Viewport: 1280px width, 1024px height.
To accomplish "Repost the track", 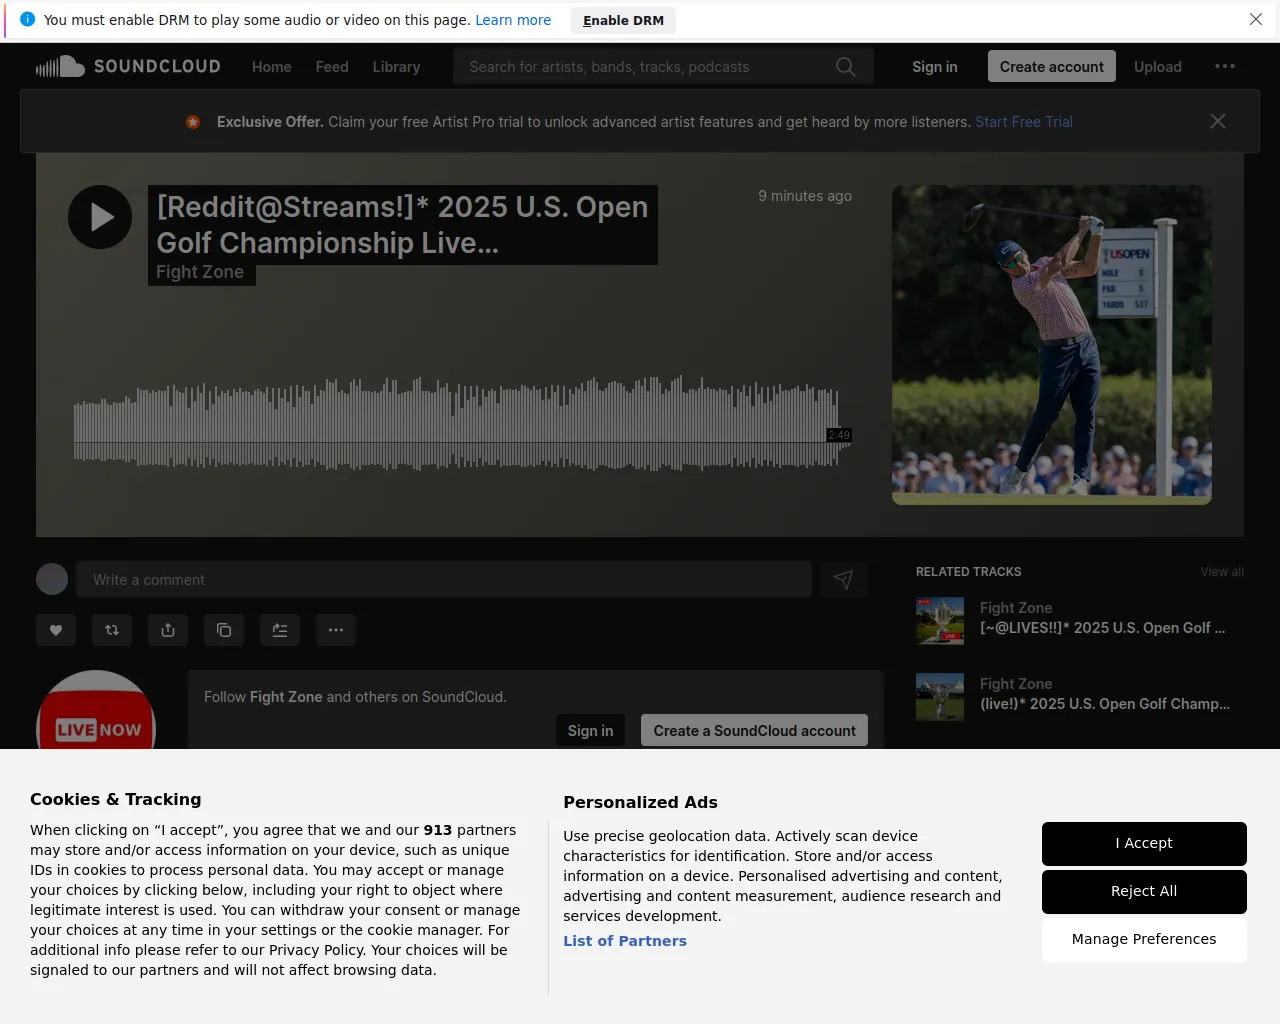I will pos(112,630).
